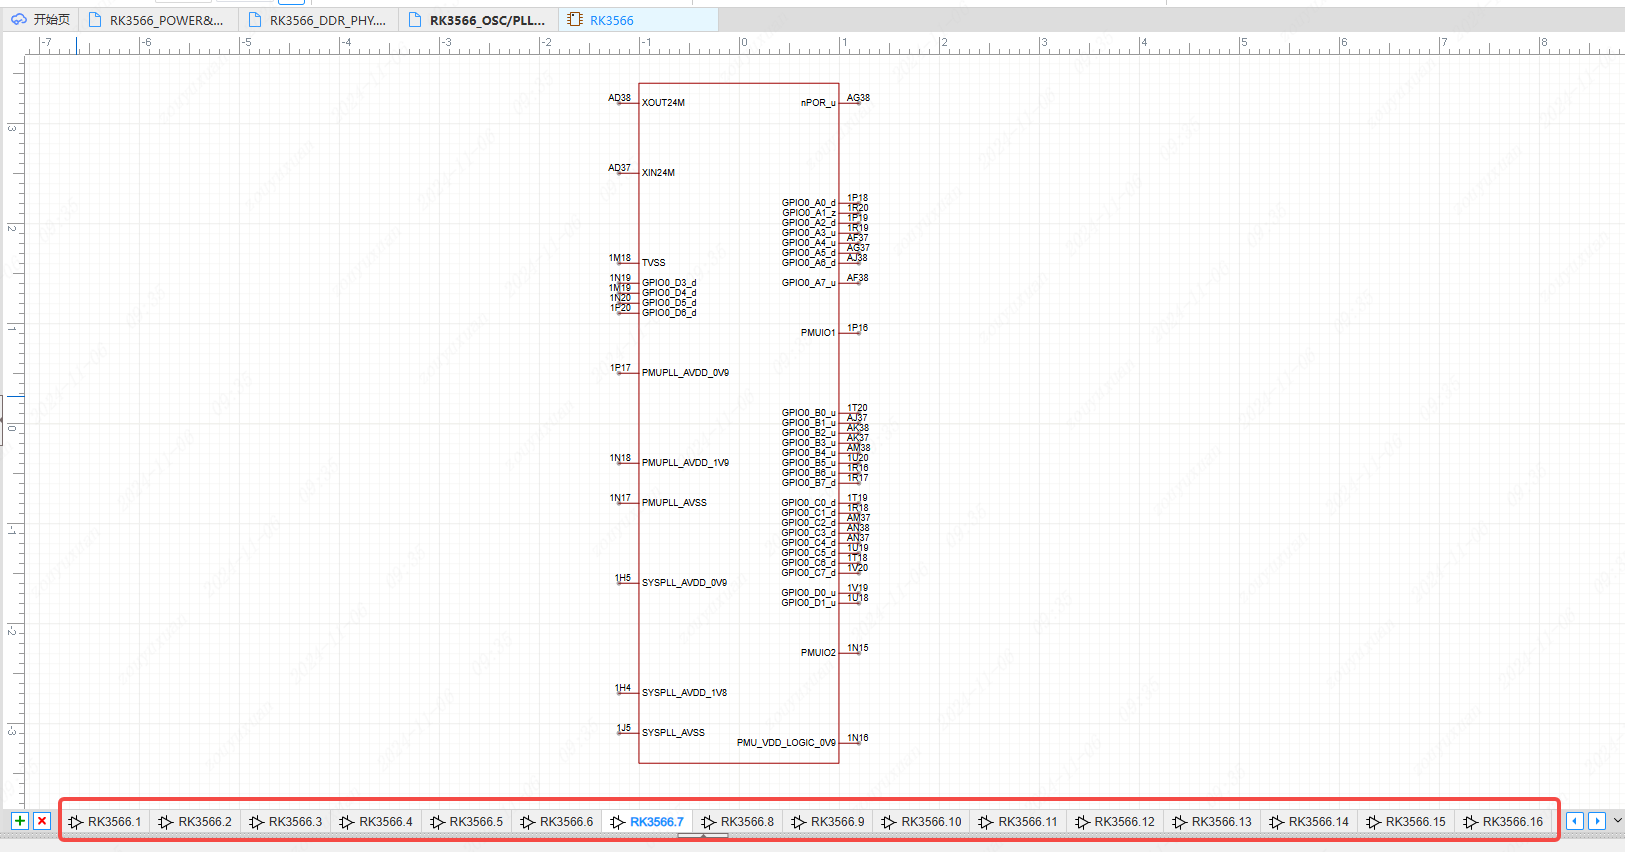The width and height of the screenshot is (1625, 852).
Task: Select the PMUPLL_AVSS pin label
Action: point(674,503)
